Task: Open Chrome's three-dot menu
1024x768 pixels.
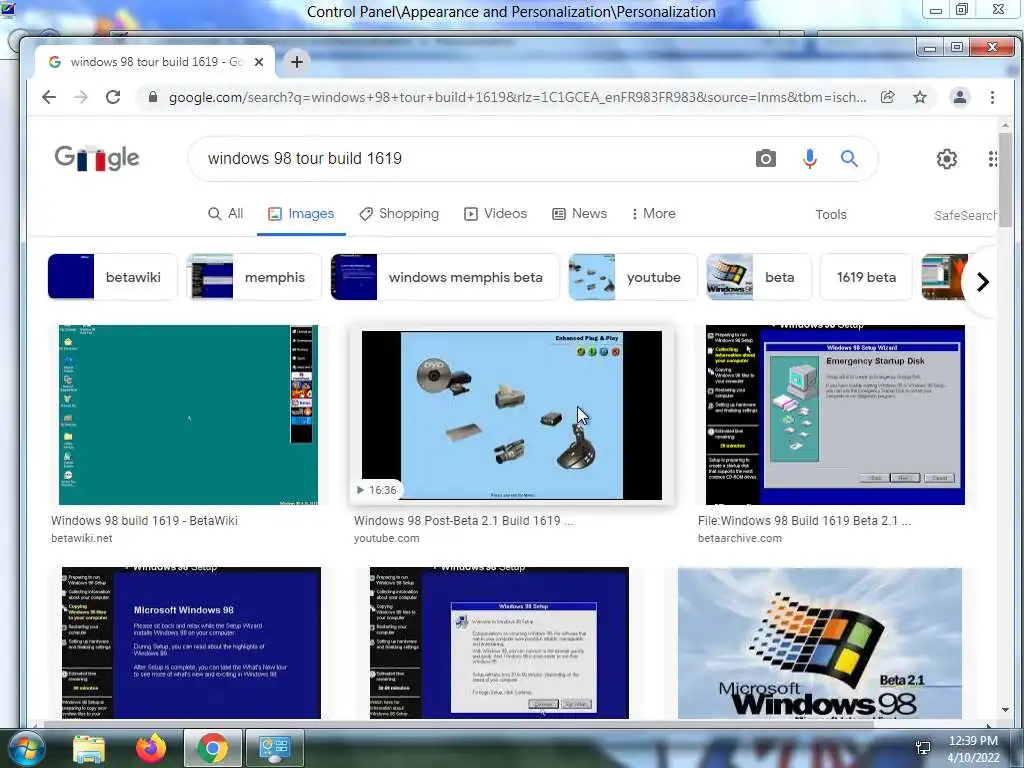Action: tap(992, 97)
